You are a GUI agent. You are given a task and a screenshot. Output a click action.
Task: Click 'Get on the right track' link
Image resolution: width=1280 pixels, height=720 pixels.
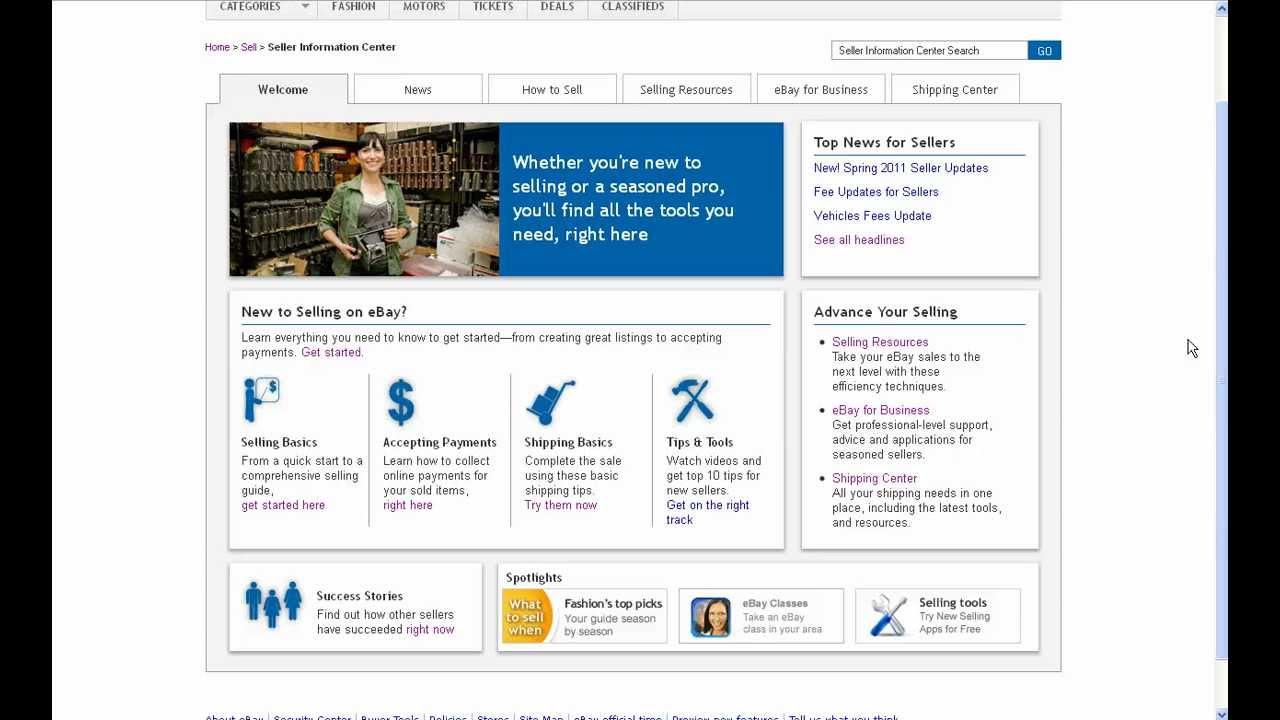point(708,512)
